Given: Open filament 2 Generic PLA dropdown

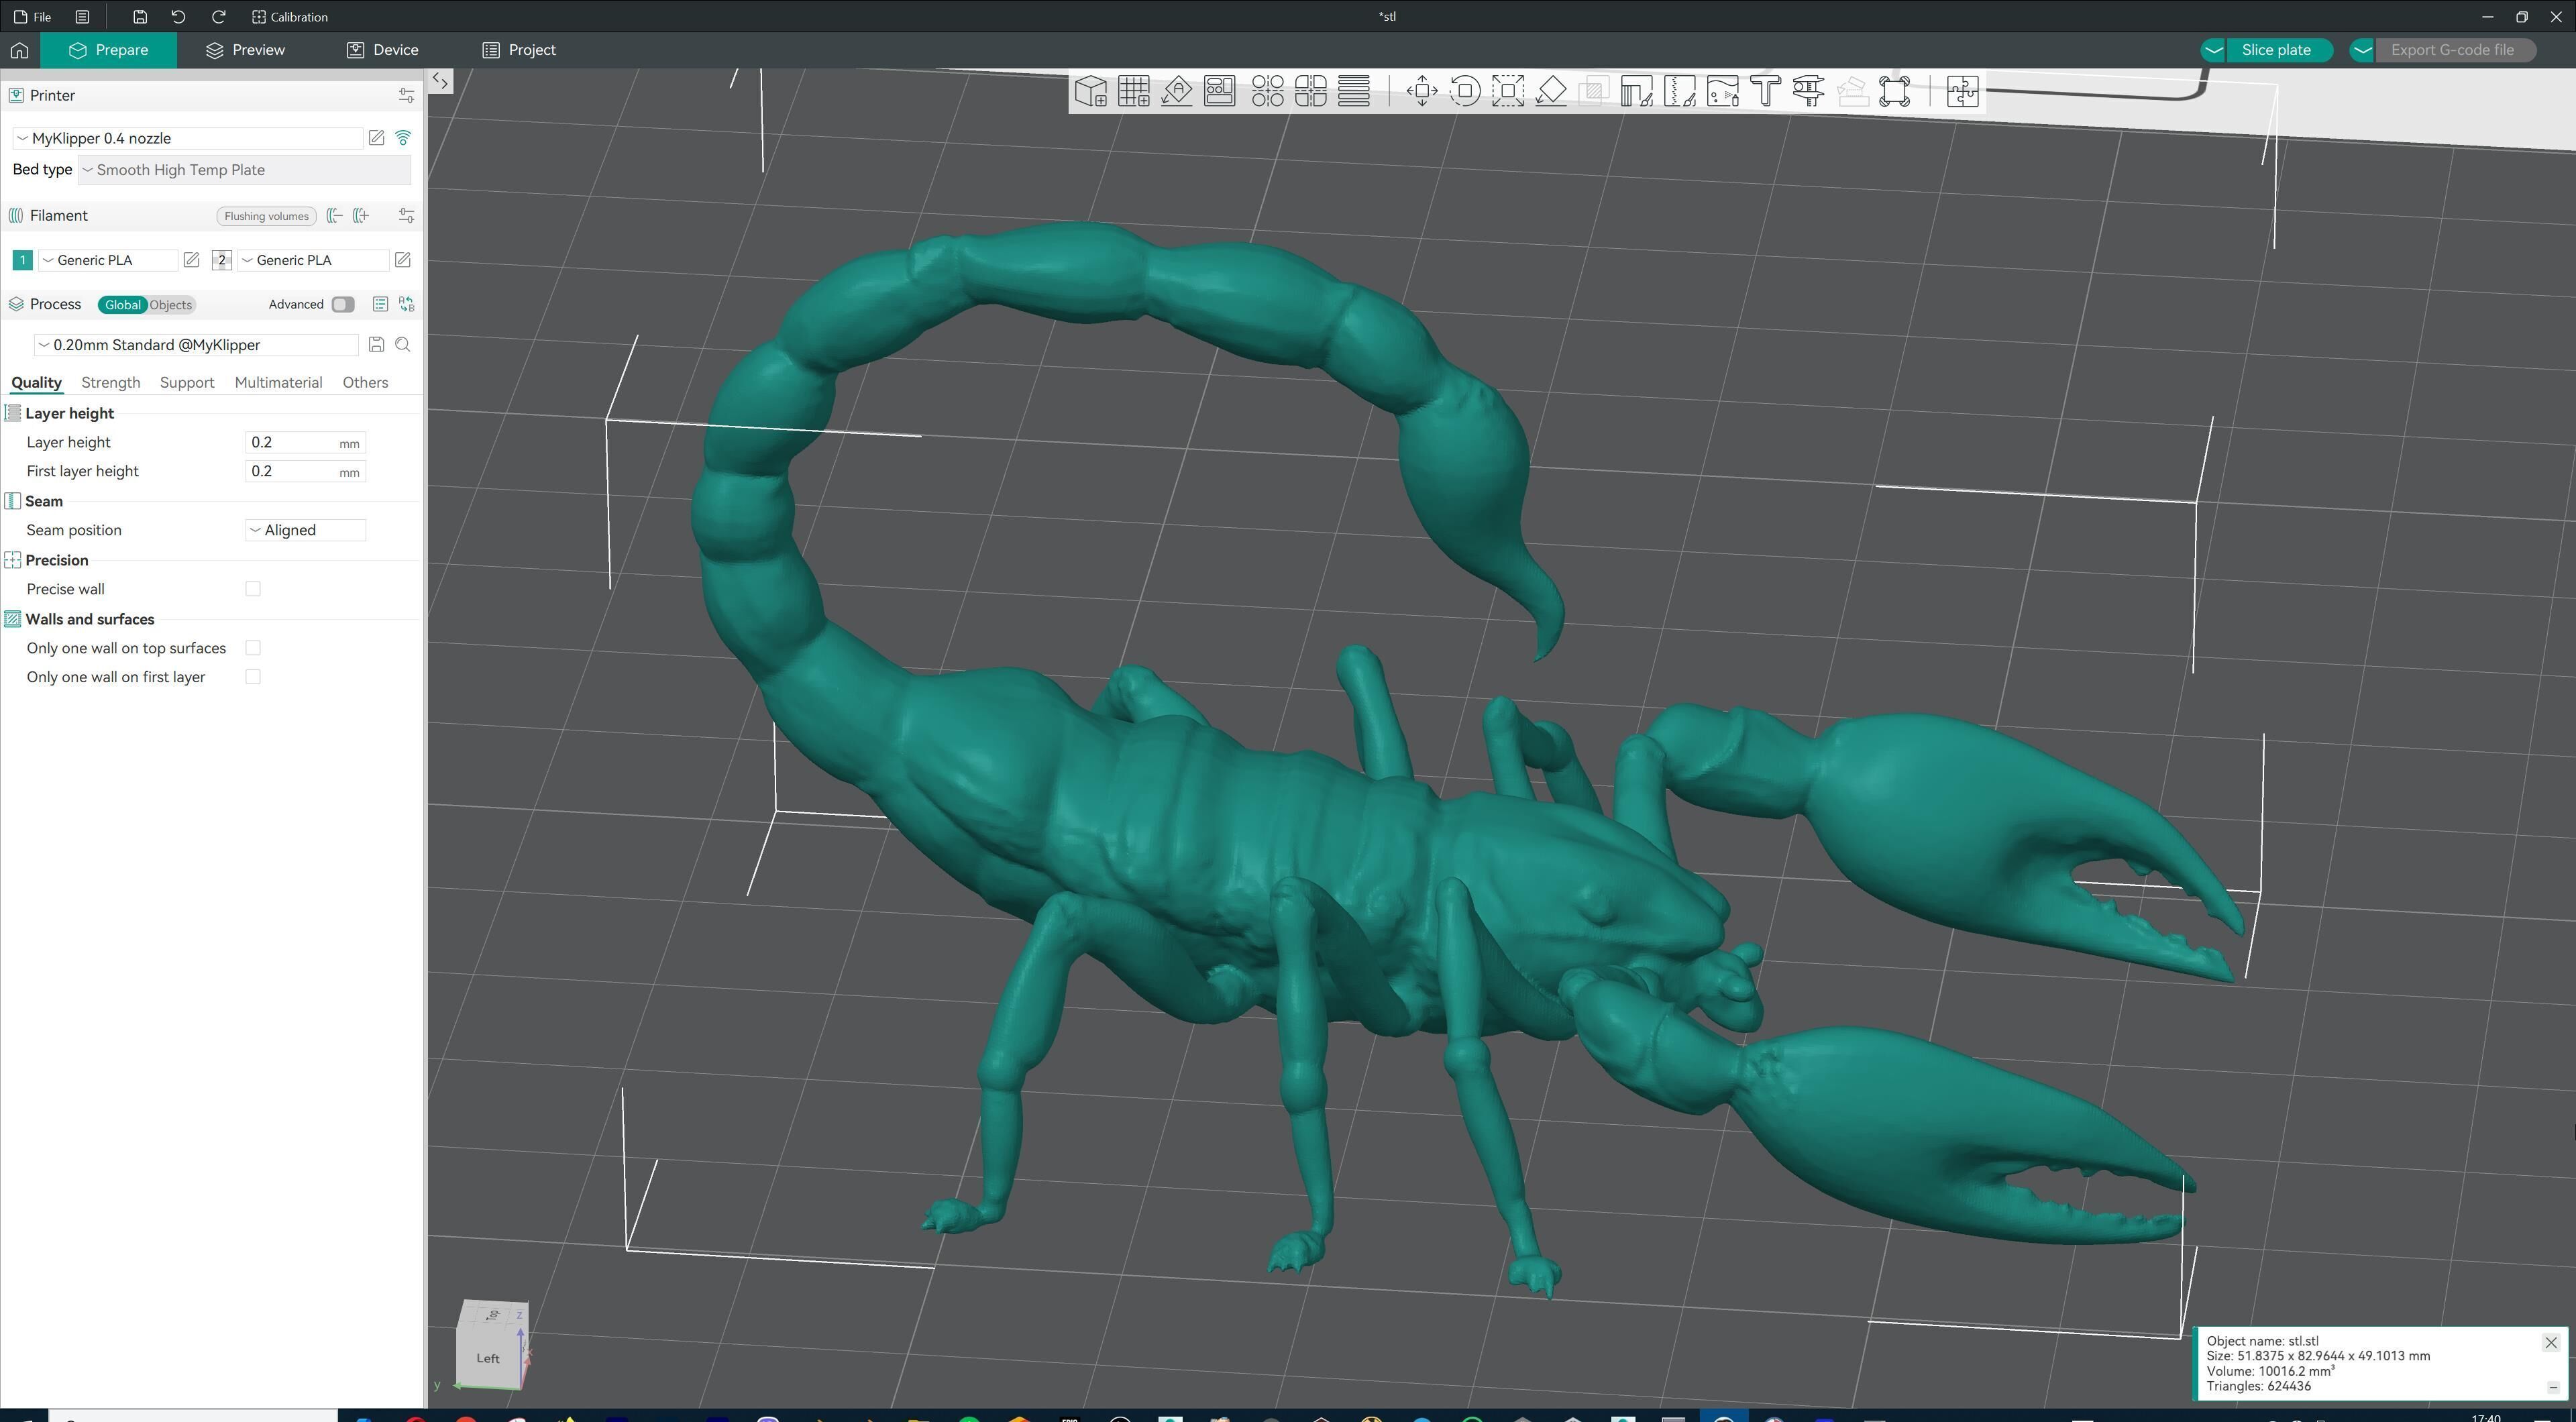Looking at the screenshot, I should click(313, 260).
